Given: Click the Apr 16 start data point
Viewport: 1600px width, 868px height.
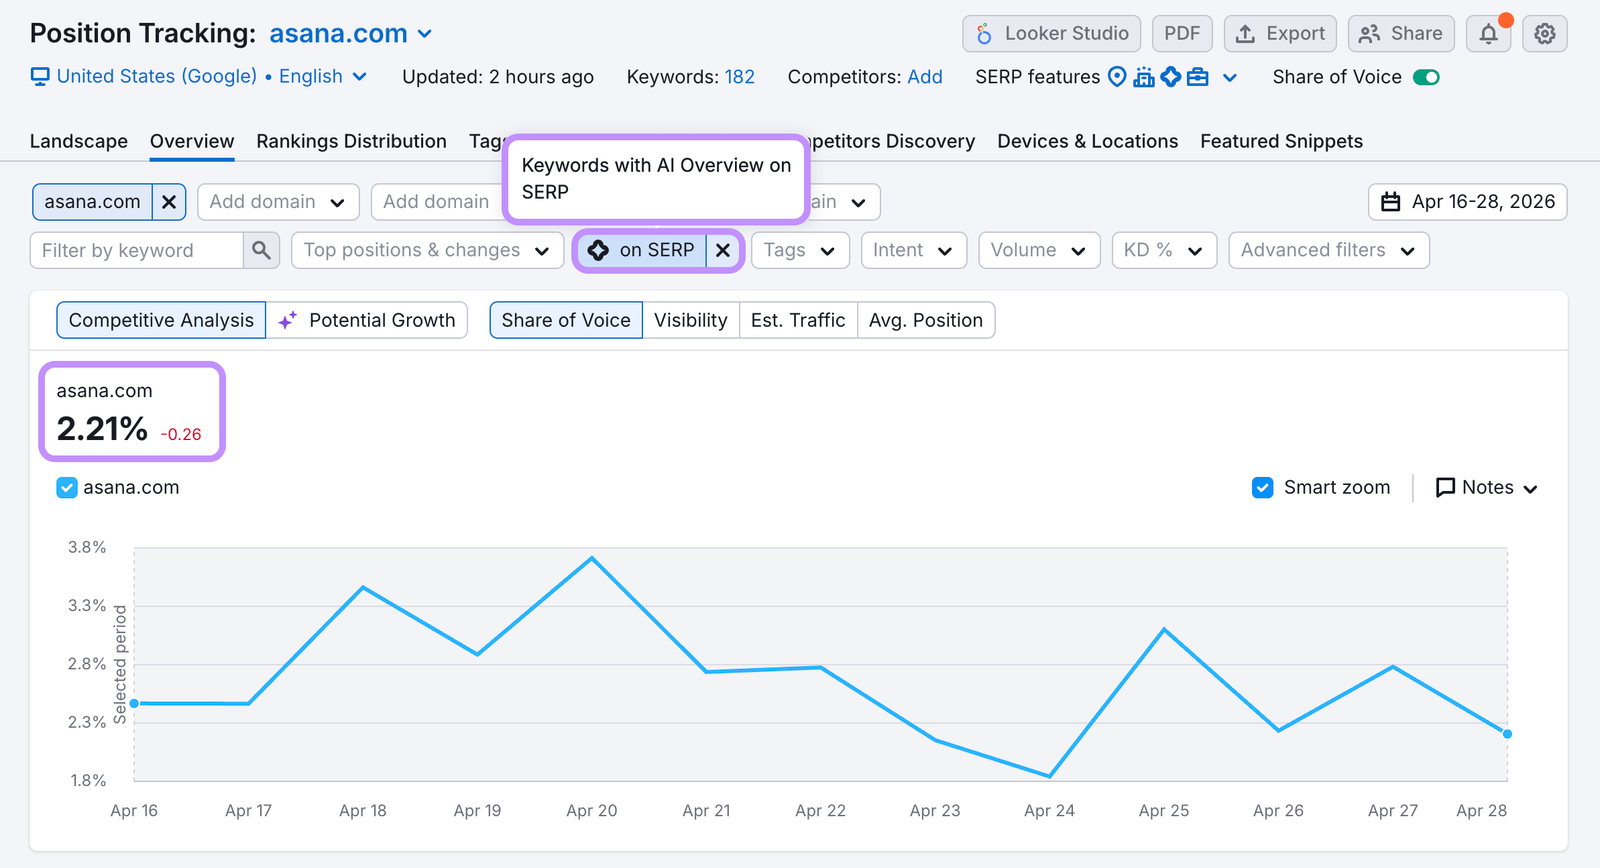Looking at the screenshot, I should click(x=135, y=704).
